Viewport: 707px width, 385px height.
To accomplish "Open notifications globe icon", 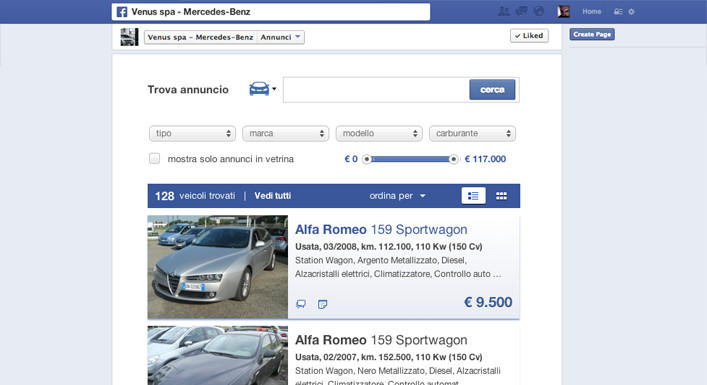I will click(539, 12).
